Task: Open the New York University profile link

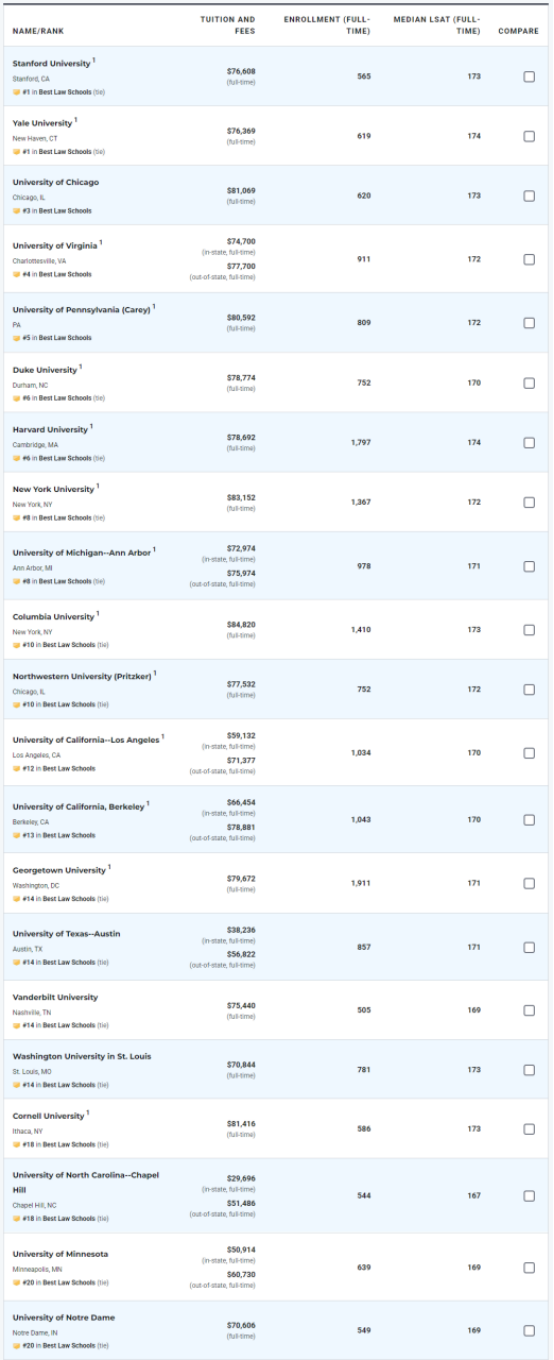Action: coord(53,489)
